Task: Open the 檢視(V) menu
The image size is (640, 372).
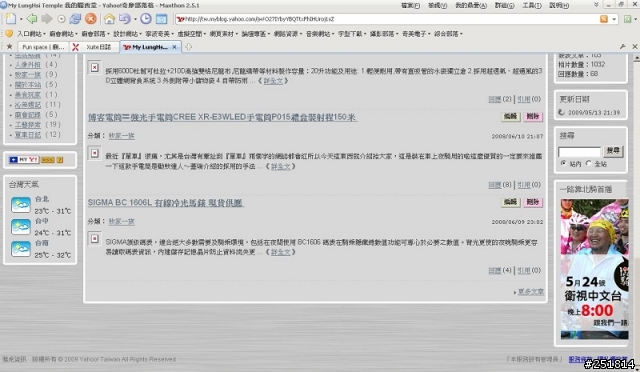Action: pos(437,5)
